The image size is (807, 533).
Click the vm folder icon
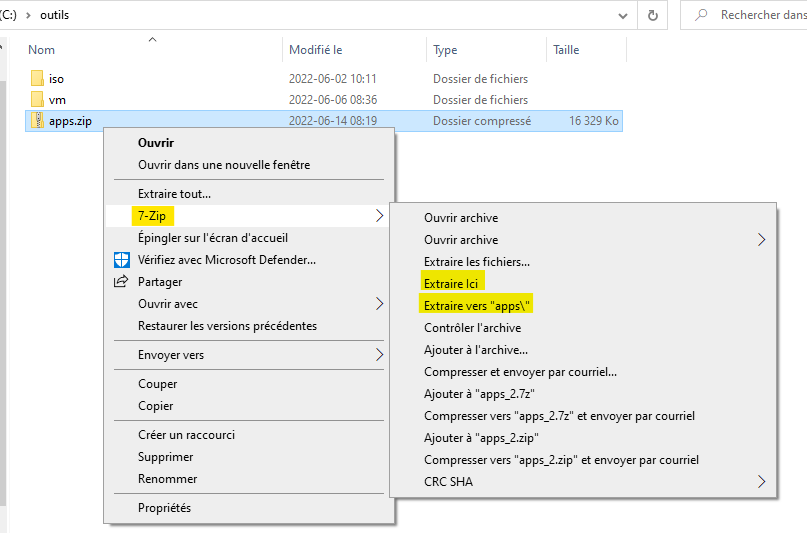click(x=37, y=100)
